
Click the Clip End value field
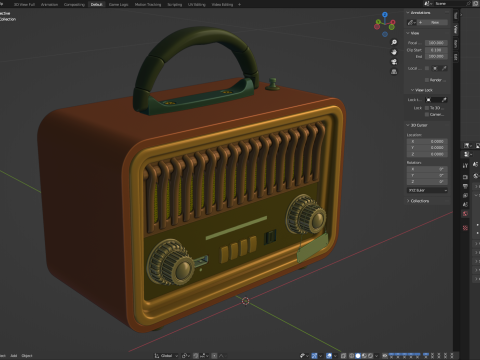436,56
